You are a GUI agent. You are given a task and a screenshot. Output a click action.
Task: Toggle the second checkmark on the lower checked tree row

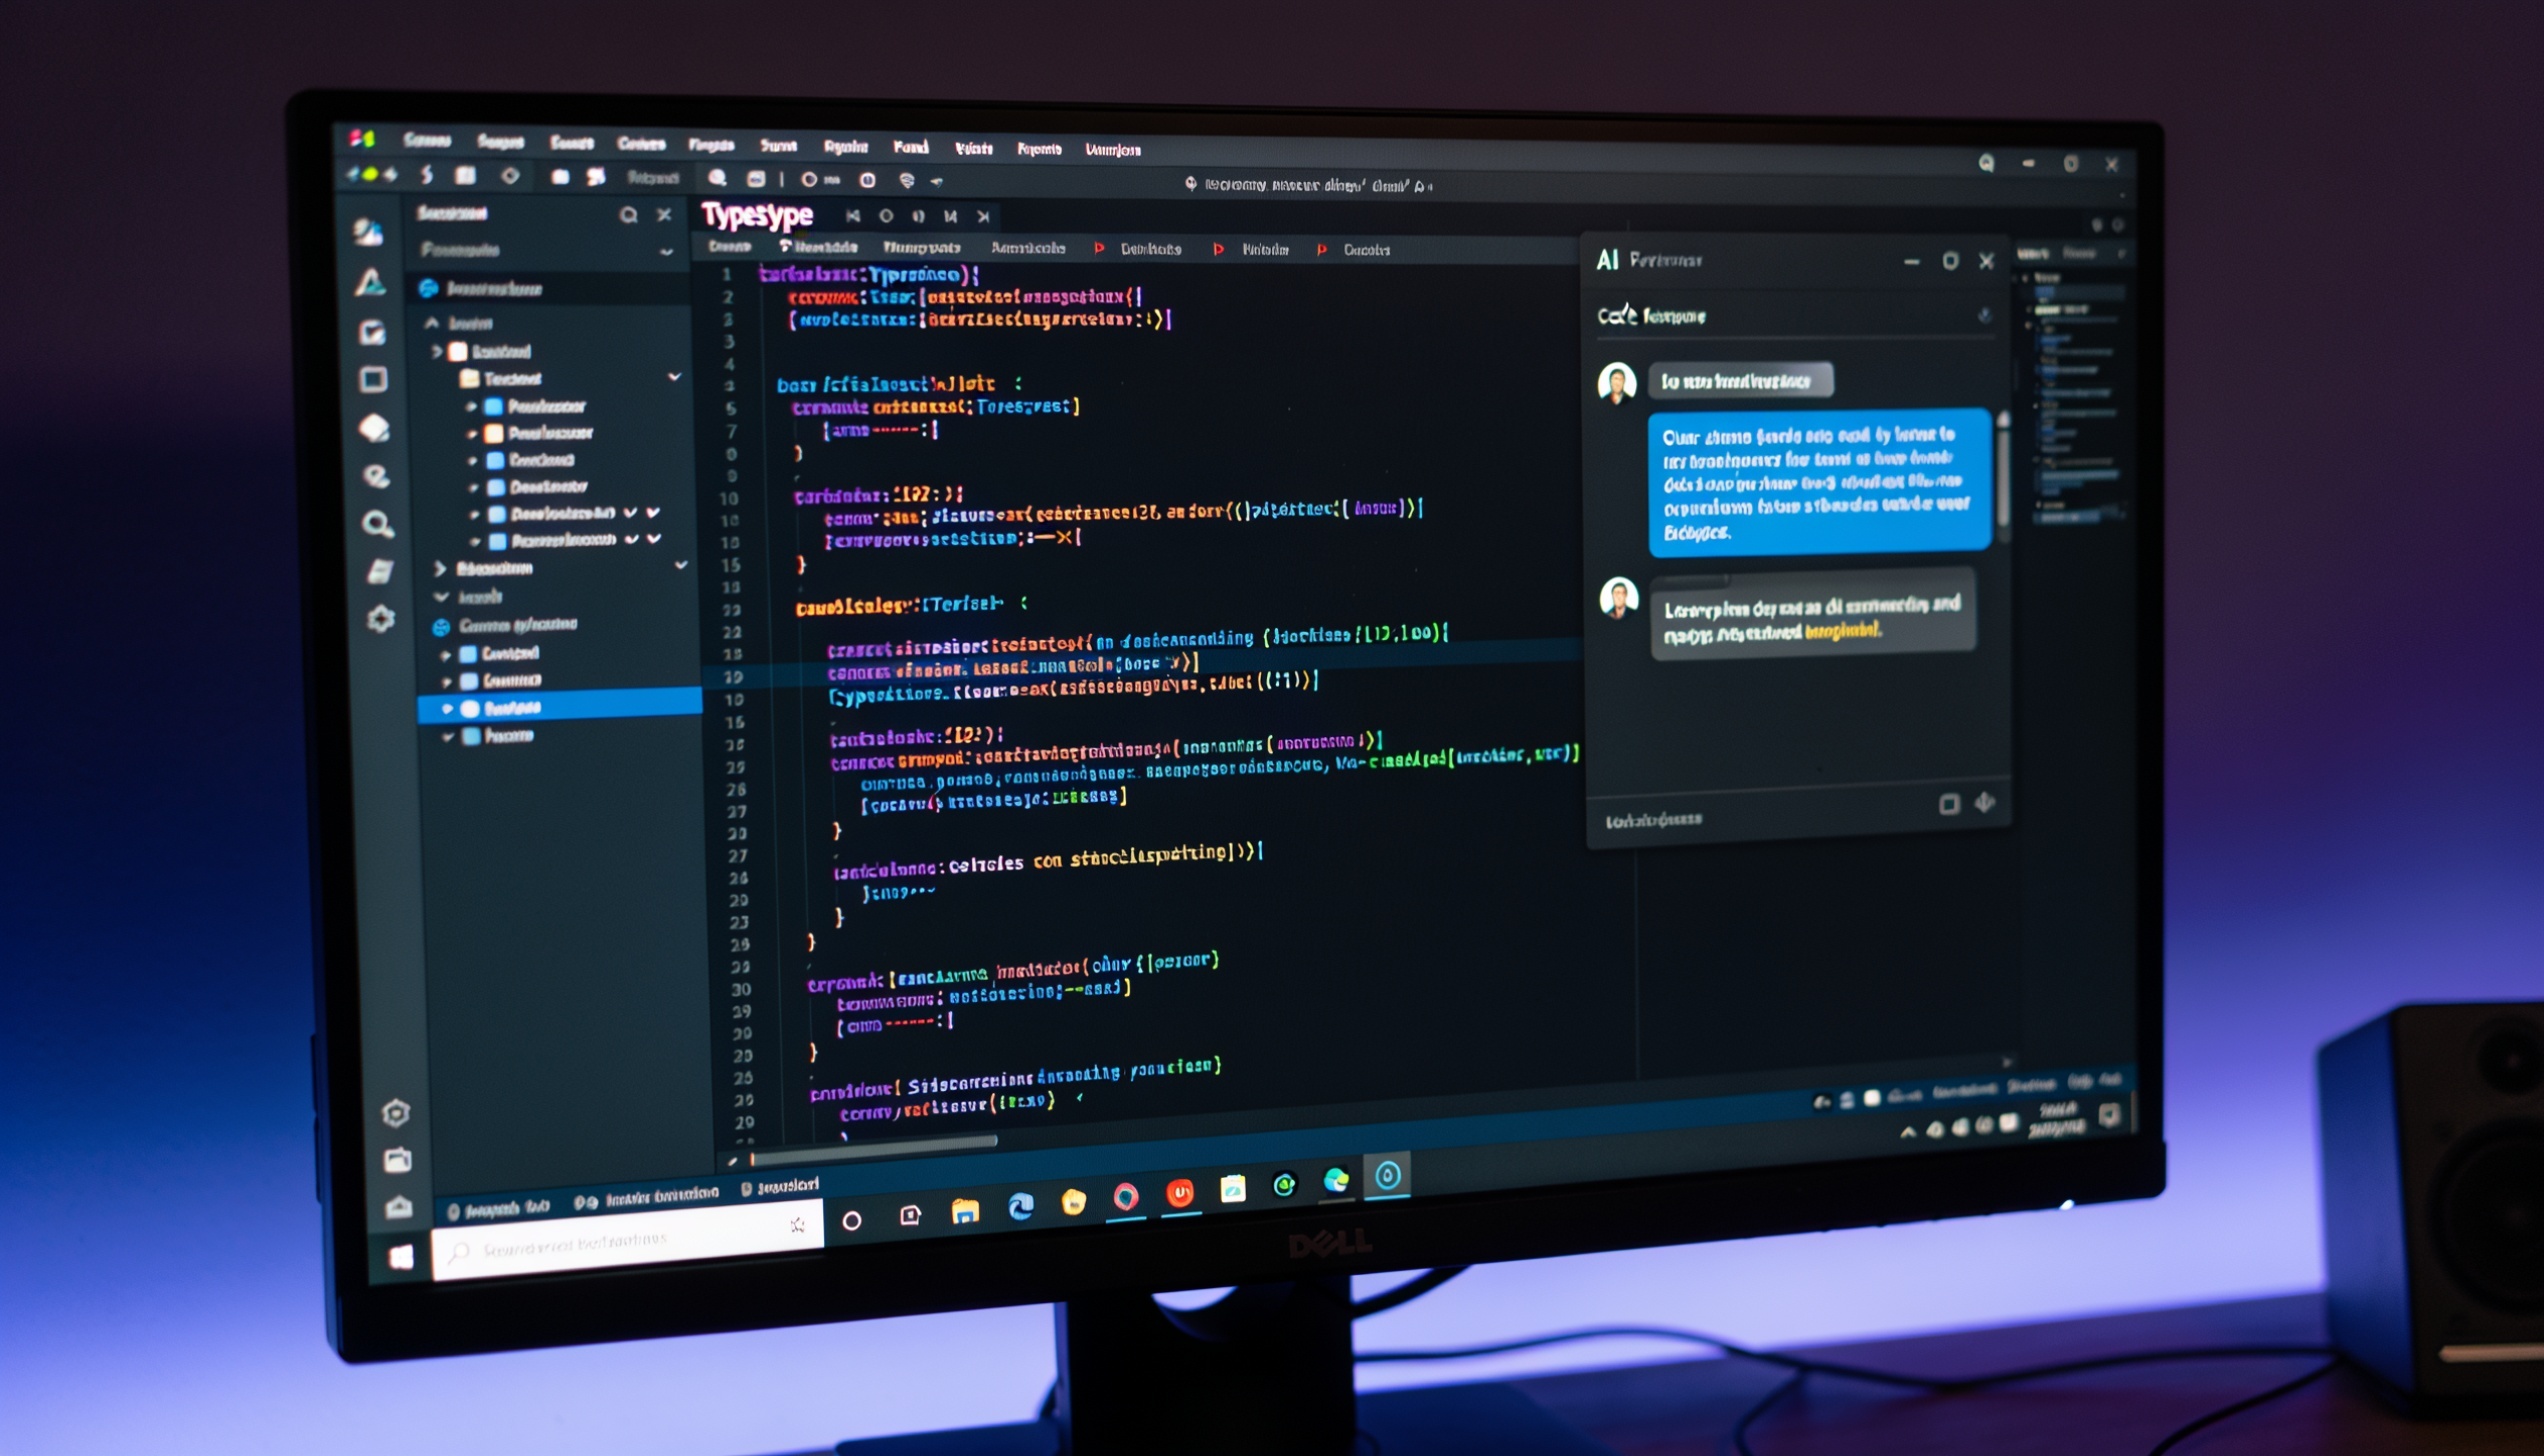[x=654, y=538]
